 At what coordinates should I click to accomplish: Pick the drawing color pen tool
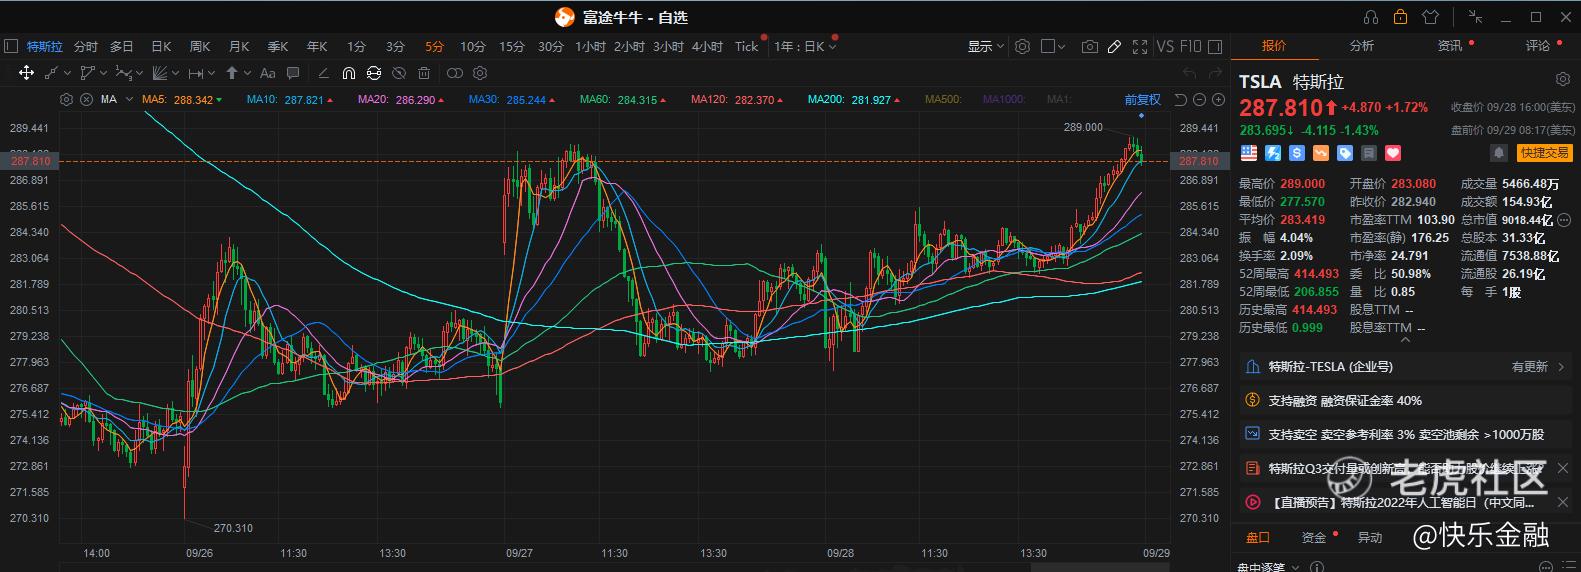point(323,73)
